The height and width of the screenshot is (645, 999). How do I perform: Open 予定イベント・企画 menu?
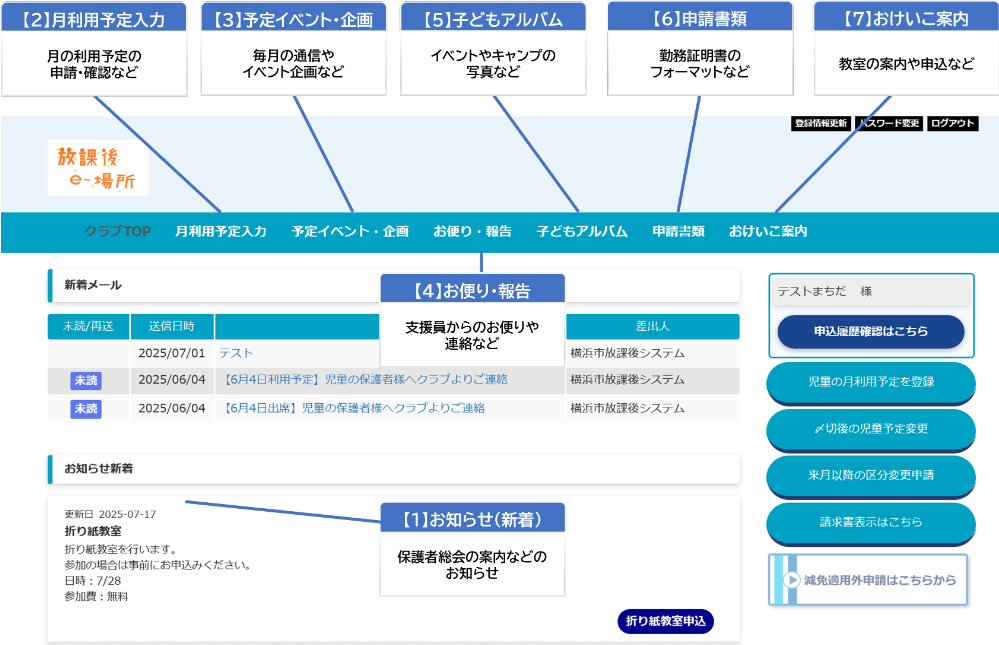point(350,231)
